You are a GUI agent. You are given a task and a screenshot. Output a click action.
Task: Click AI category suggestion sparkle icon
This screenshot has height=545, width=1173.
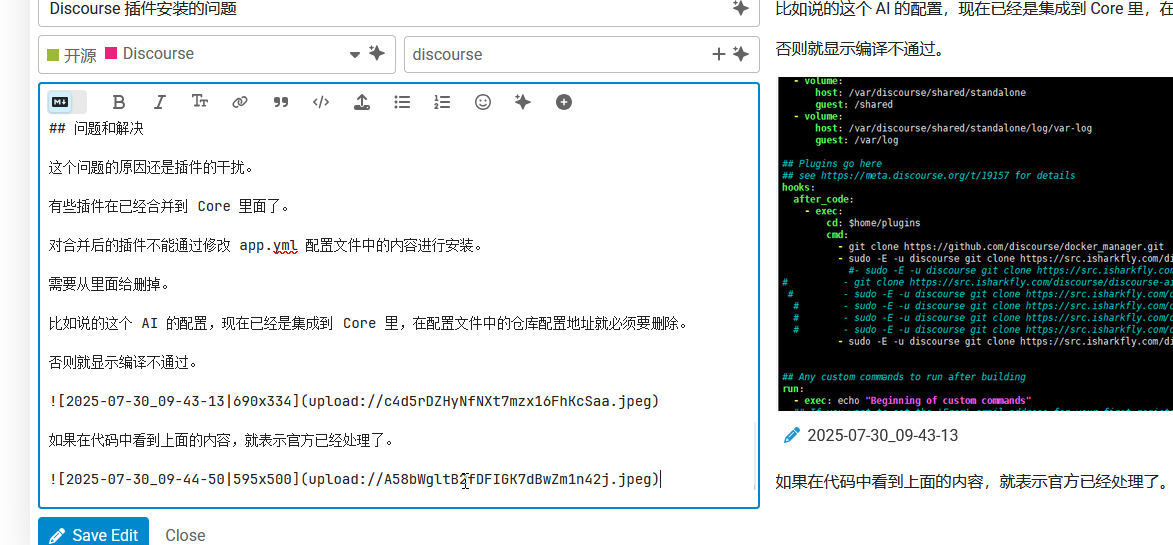[376, 54]
